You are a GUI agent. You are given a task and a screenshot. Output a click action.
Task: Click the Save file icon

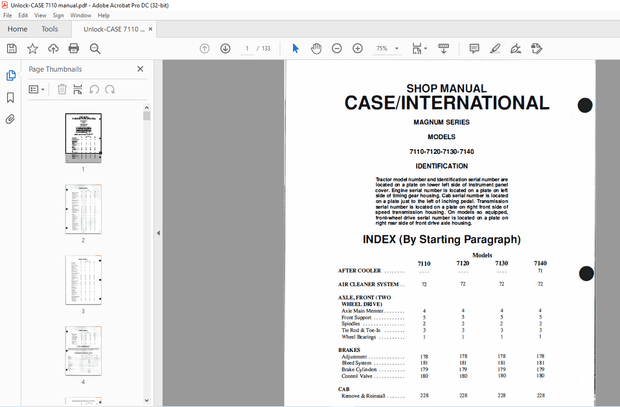12,49
